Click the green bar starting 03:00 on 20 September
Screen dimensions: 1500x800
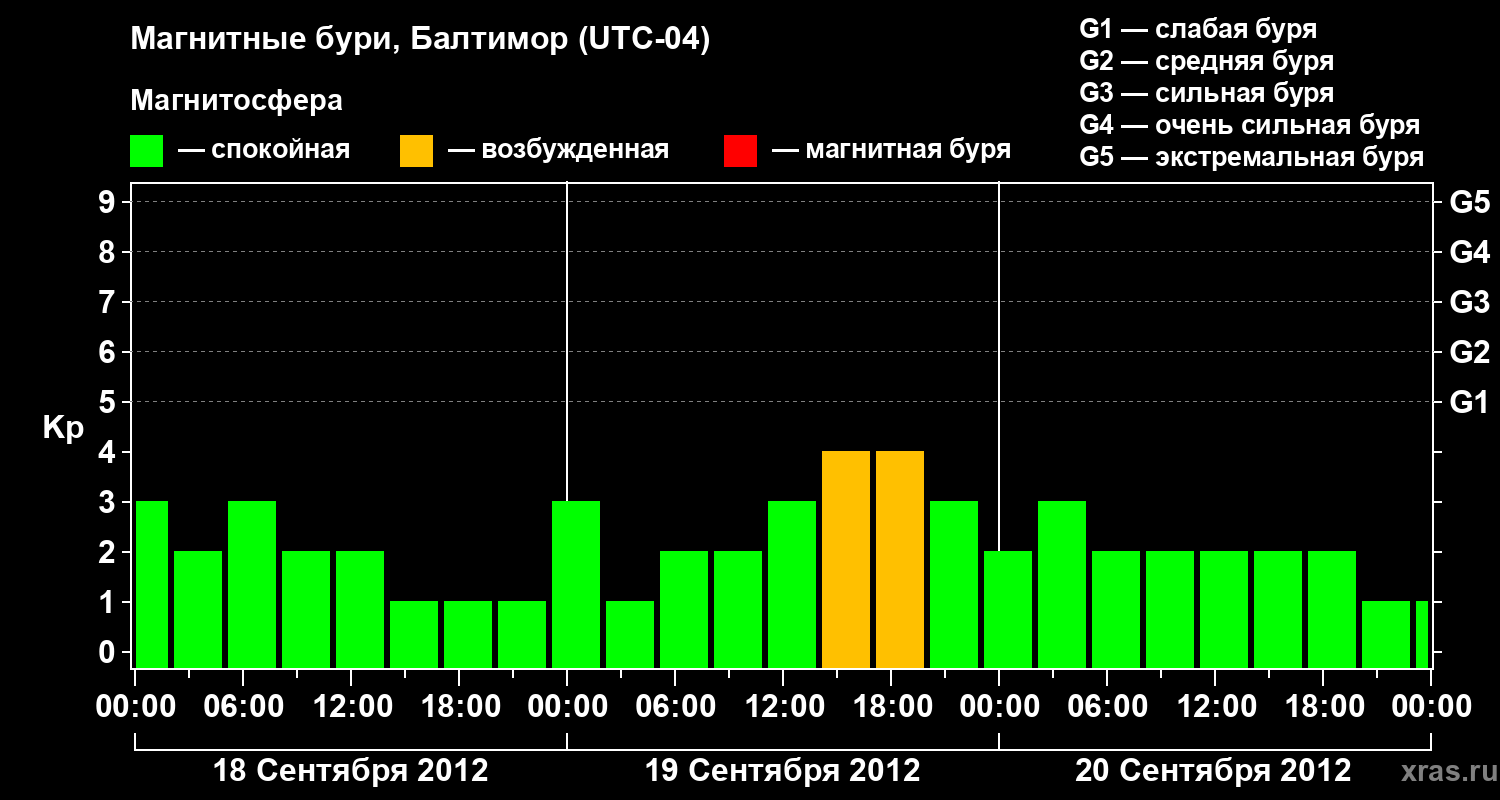click(x=1062, y=585)
